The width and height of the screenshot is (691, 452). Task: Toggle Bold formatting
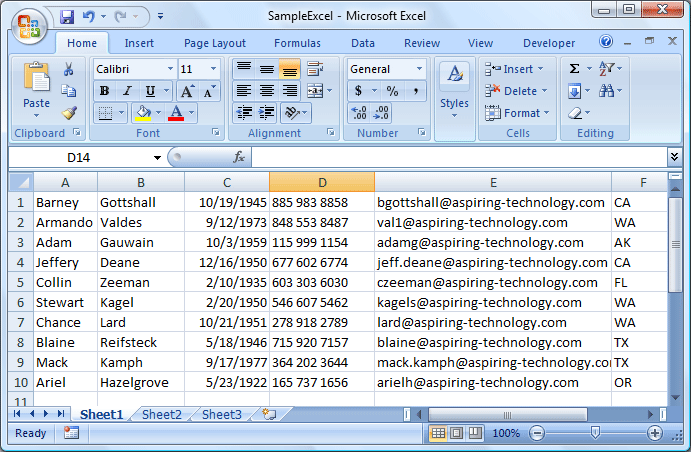point(104,91)
